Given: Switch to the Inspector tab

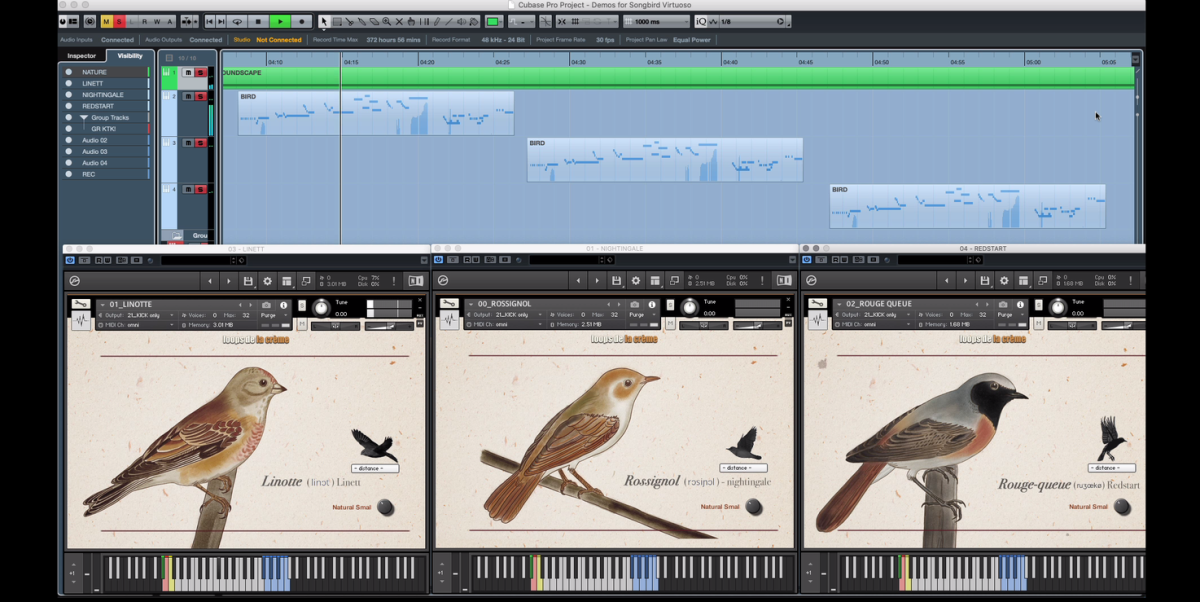Looking at the screenshot, I should (82, 56).
